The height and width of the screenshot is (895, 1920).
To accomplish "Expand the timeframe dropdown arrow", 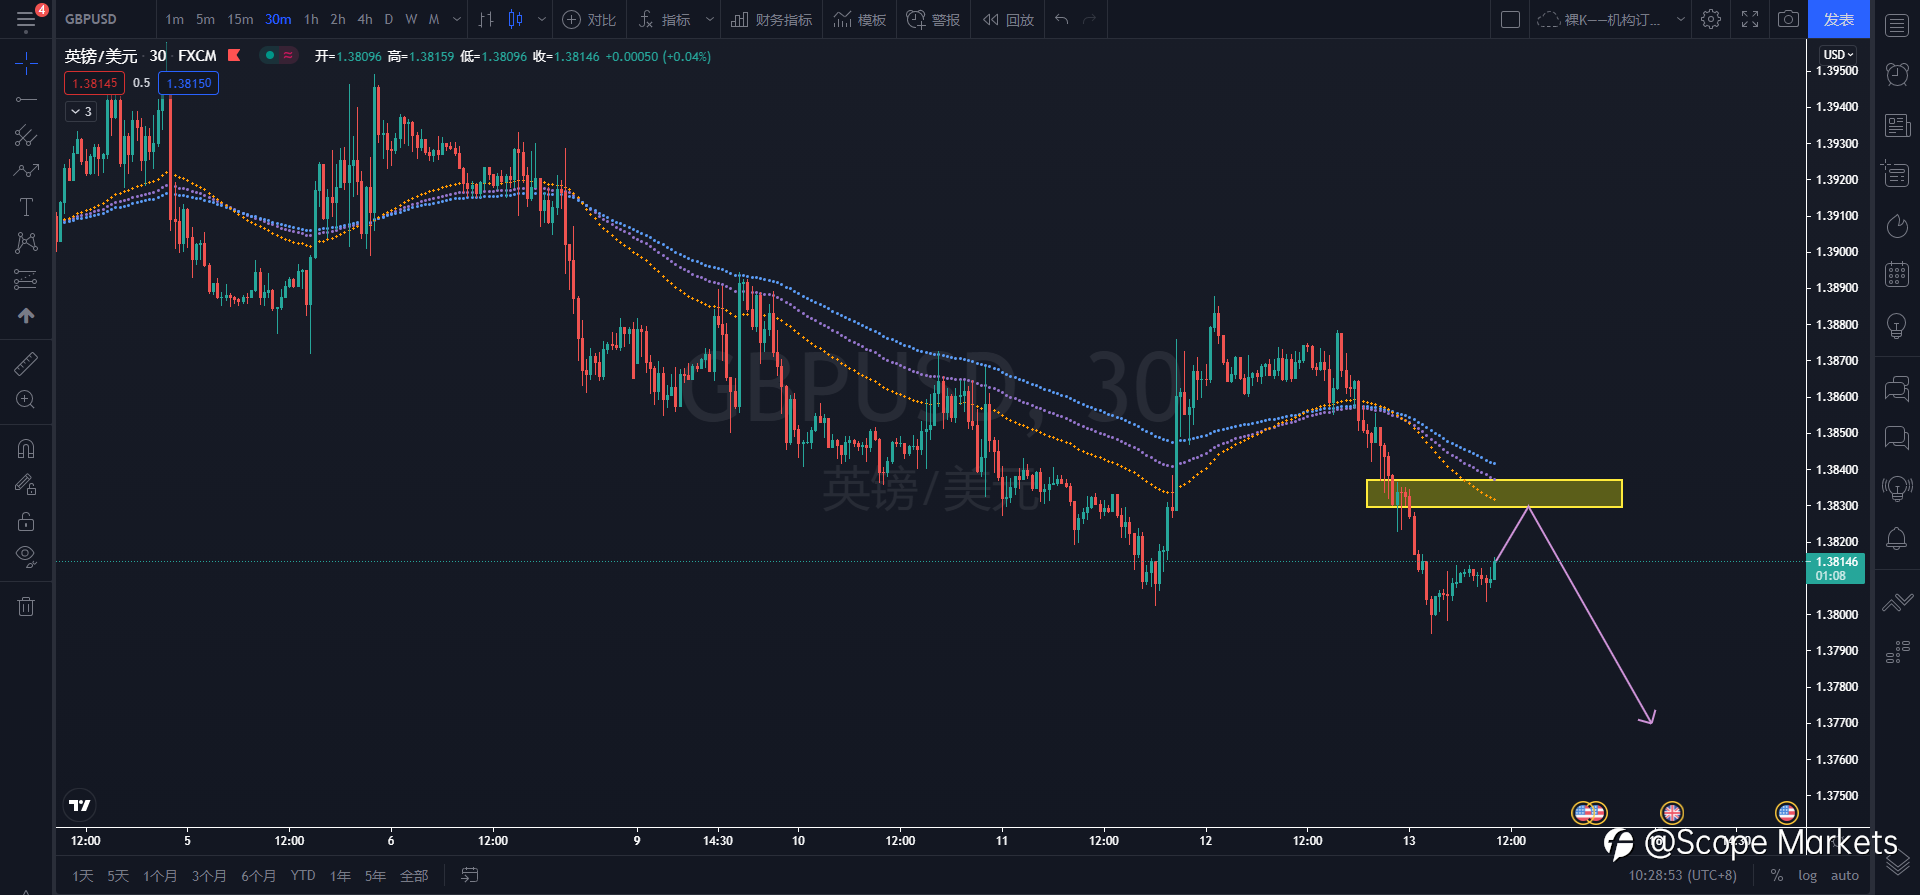I will tap(457, 19).
